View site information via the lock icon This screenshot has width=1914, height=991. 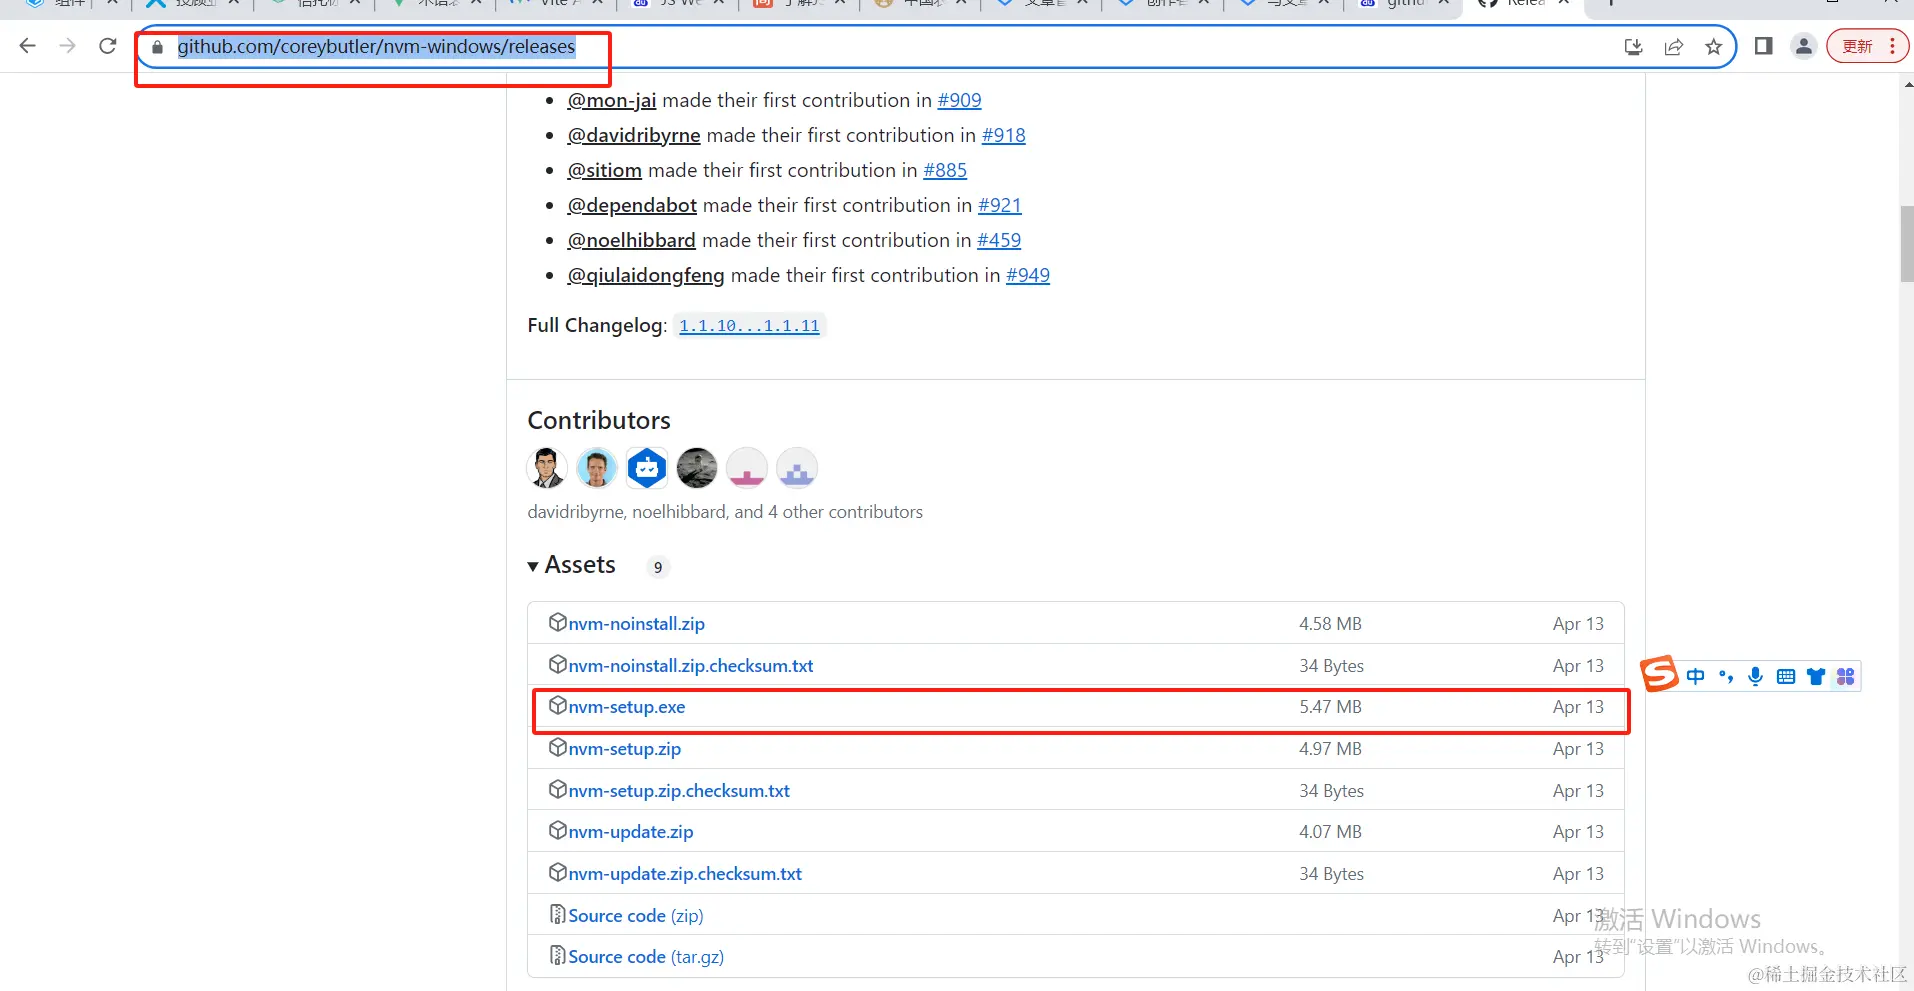pyautogui.click(x=157, y=47)
